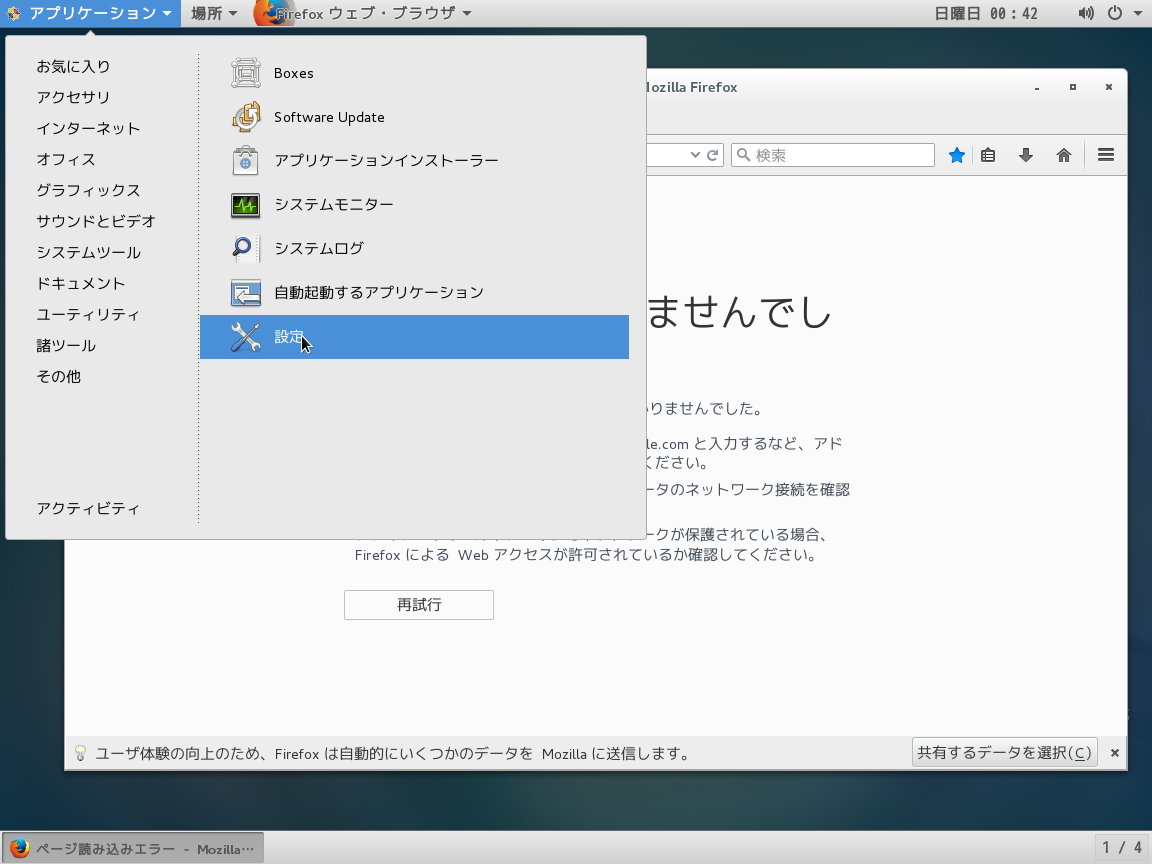This screenshot has width=1152, height=864.
Task: Choose アクセサリ category
Action: 73,97
